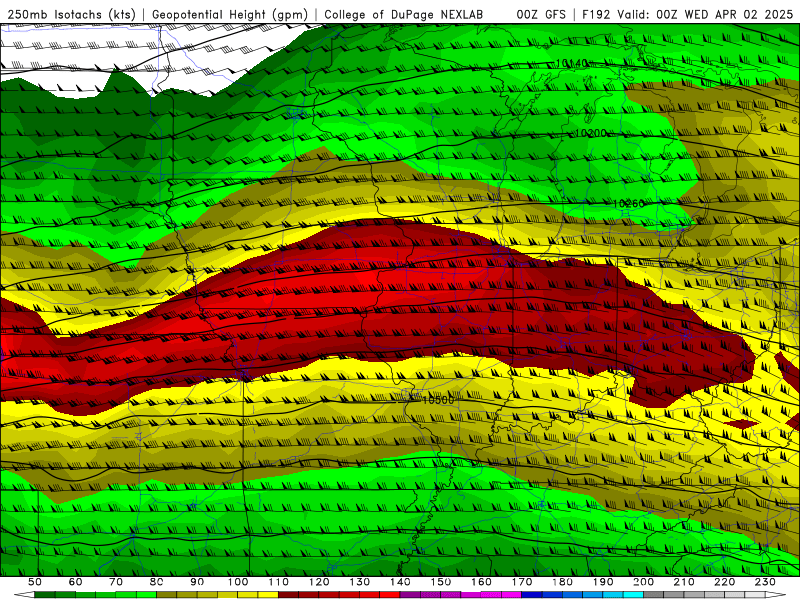Click the 190 value on the color scale
800x600 pixels.
click(x=603, y=582)
